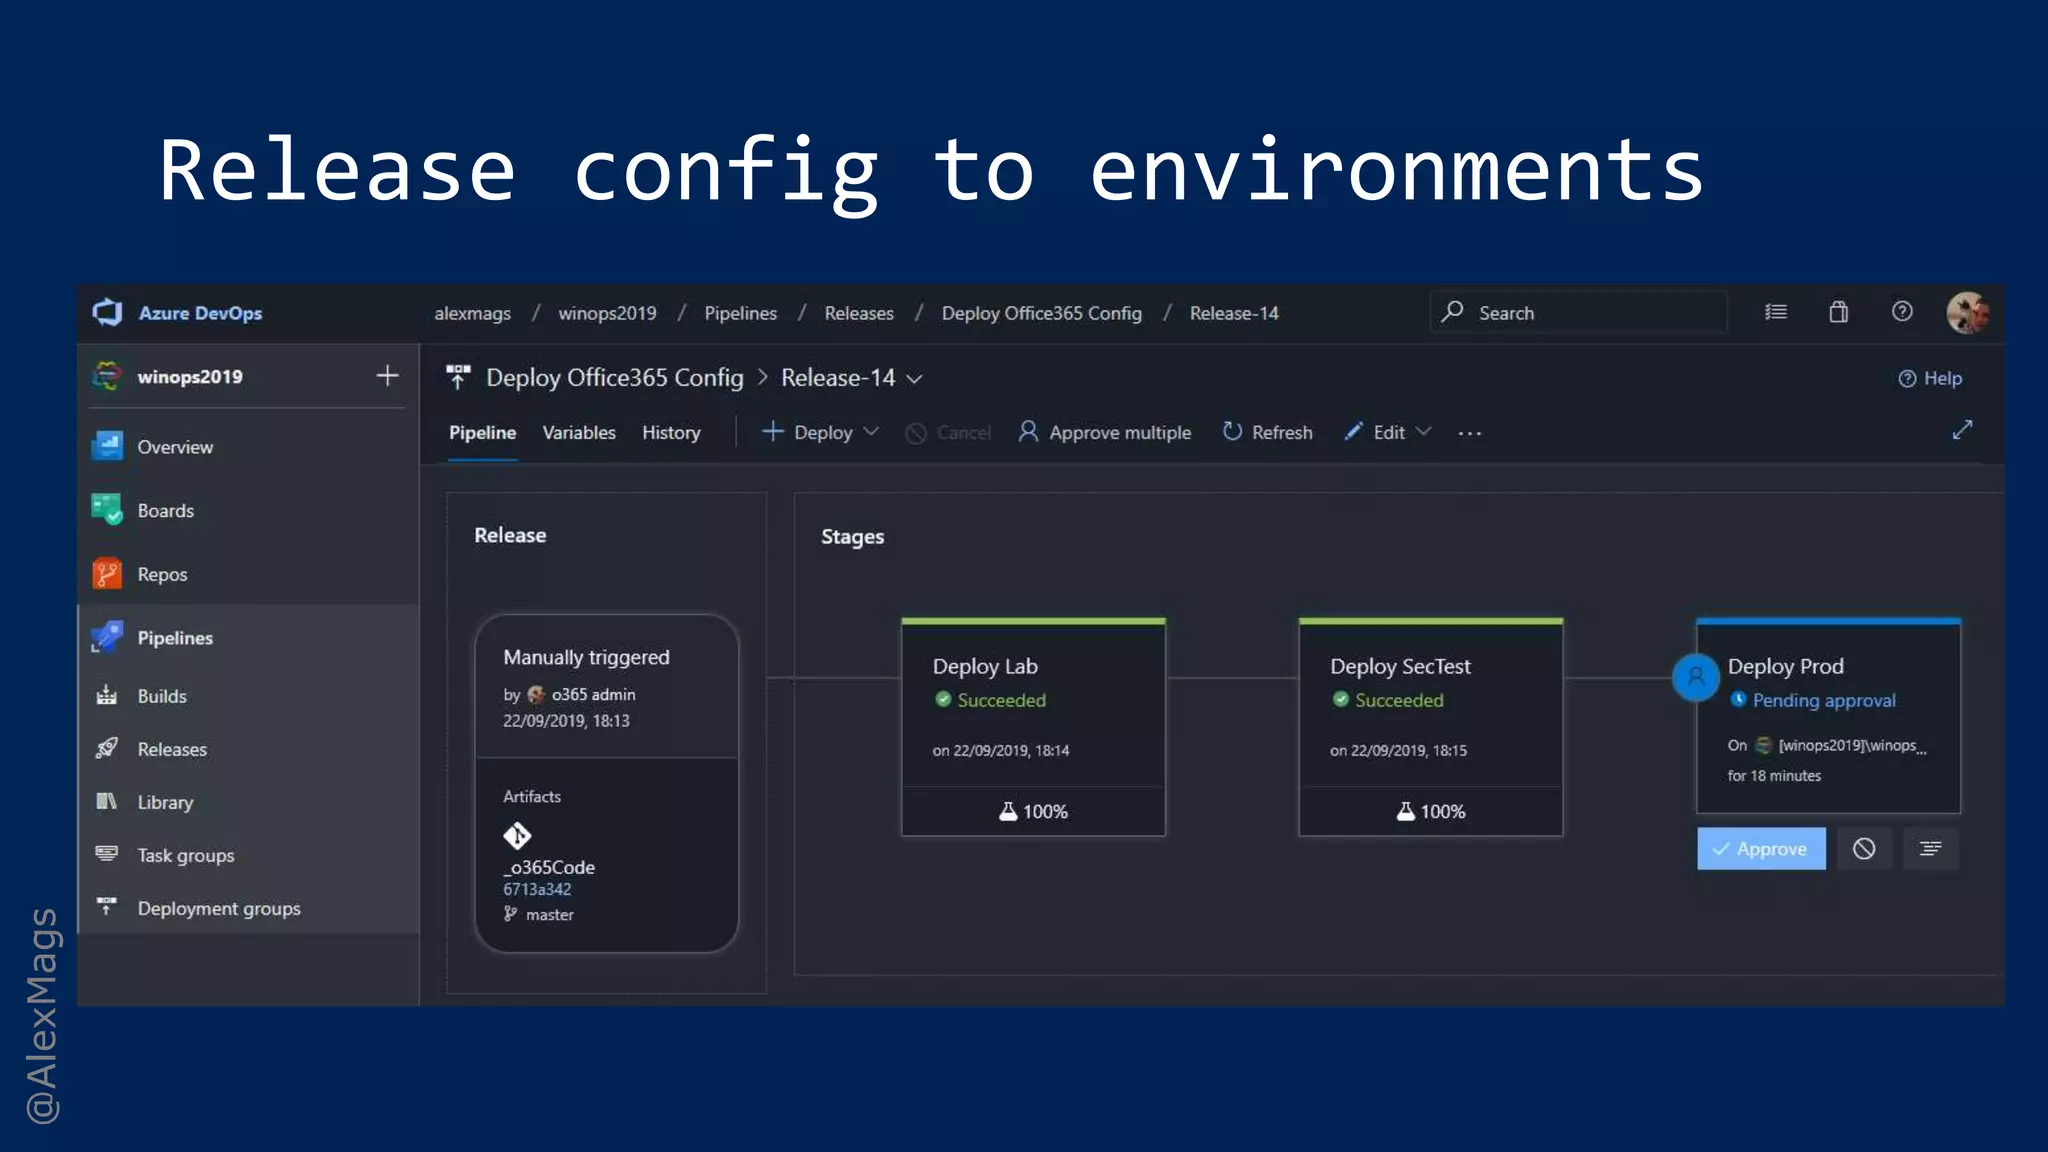Click the test flask icon in Deploy SecTest

coord(1405,811)
